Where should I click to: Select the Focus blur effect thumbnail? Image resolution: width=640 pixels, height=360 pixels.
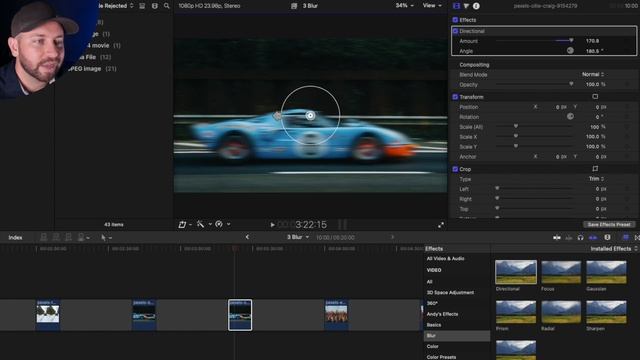coord(561,272)
